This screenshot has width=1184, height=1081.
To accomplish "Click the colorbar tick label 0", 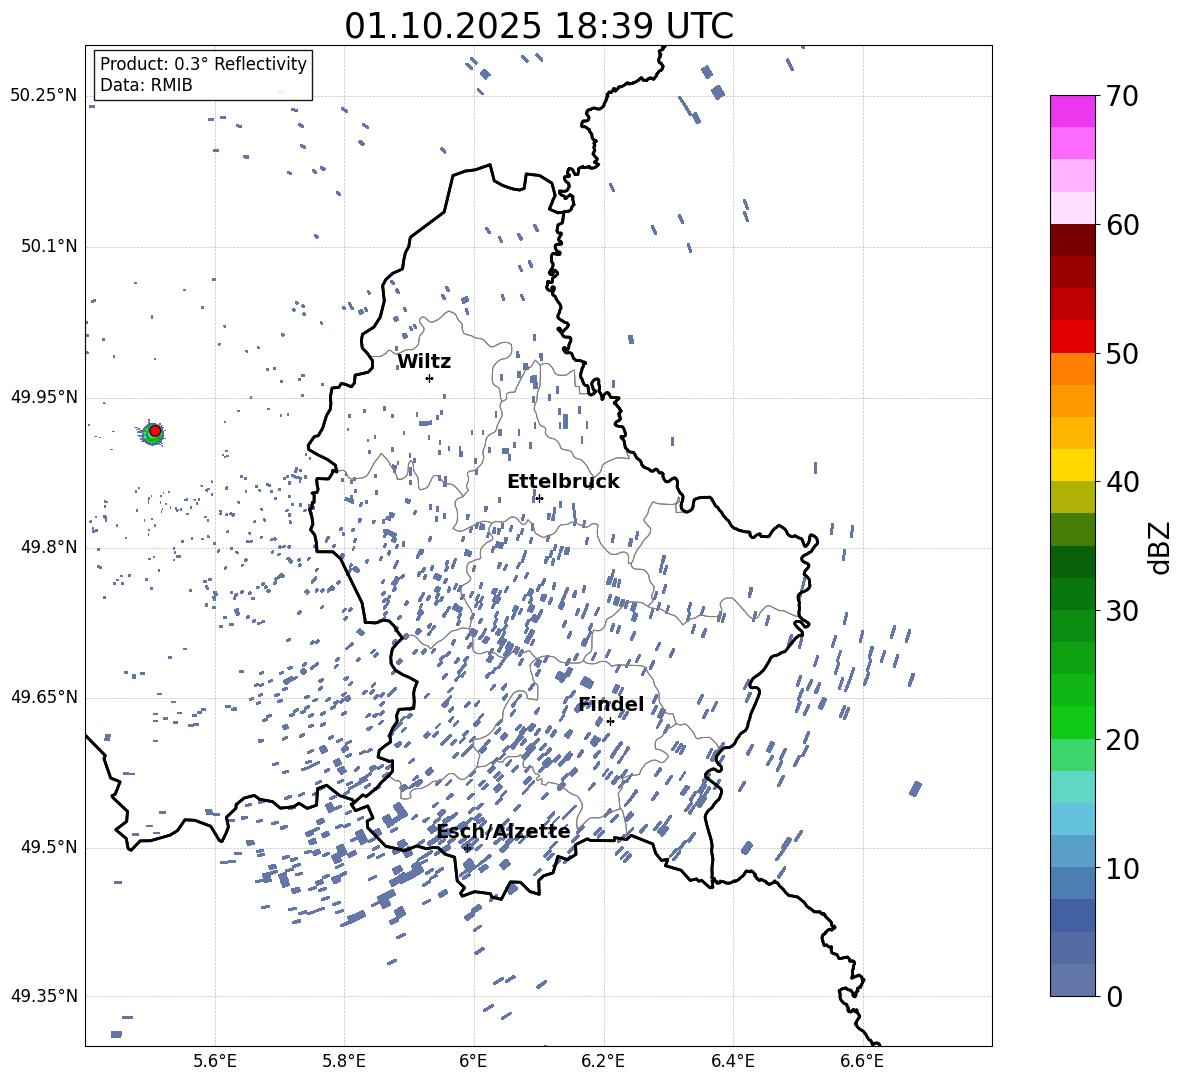I will click(x=1114, y=996).
